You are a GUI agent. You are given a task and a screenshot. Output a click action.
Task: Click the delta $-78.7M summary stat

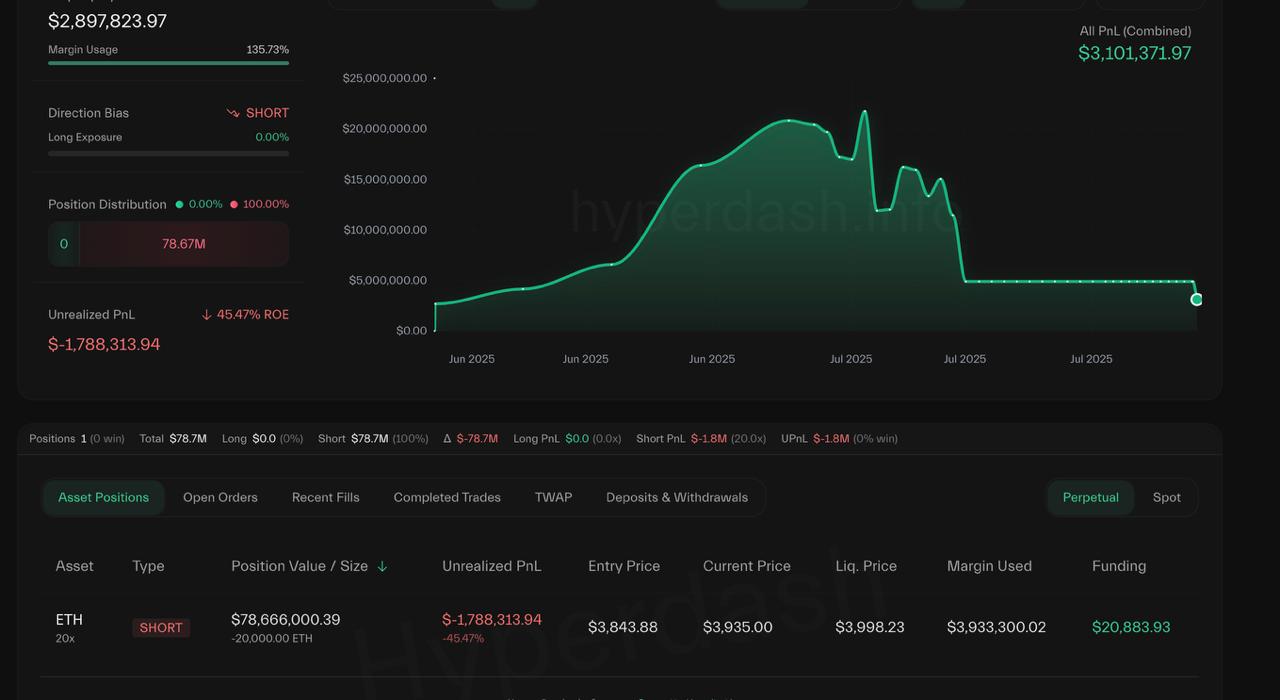click(470, 438)
